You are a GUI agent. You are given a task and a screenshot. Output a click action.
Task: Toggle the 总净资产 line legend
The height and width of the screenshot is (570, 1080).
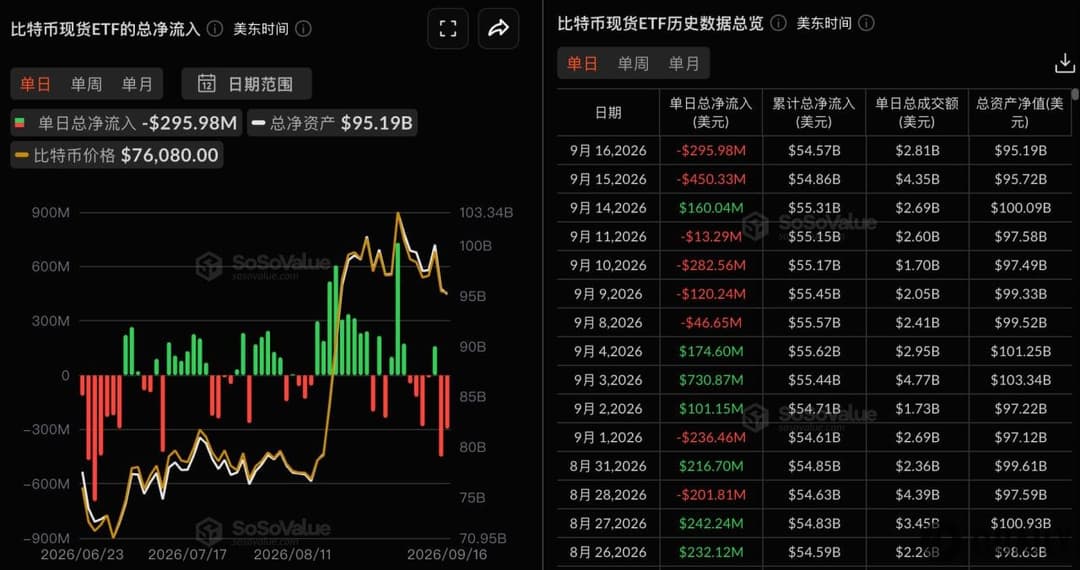click(332, 124)
